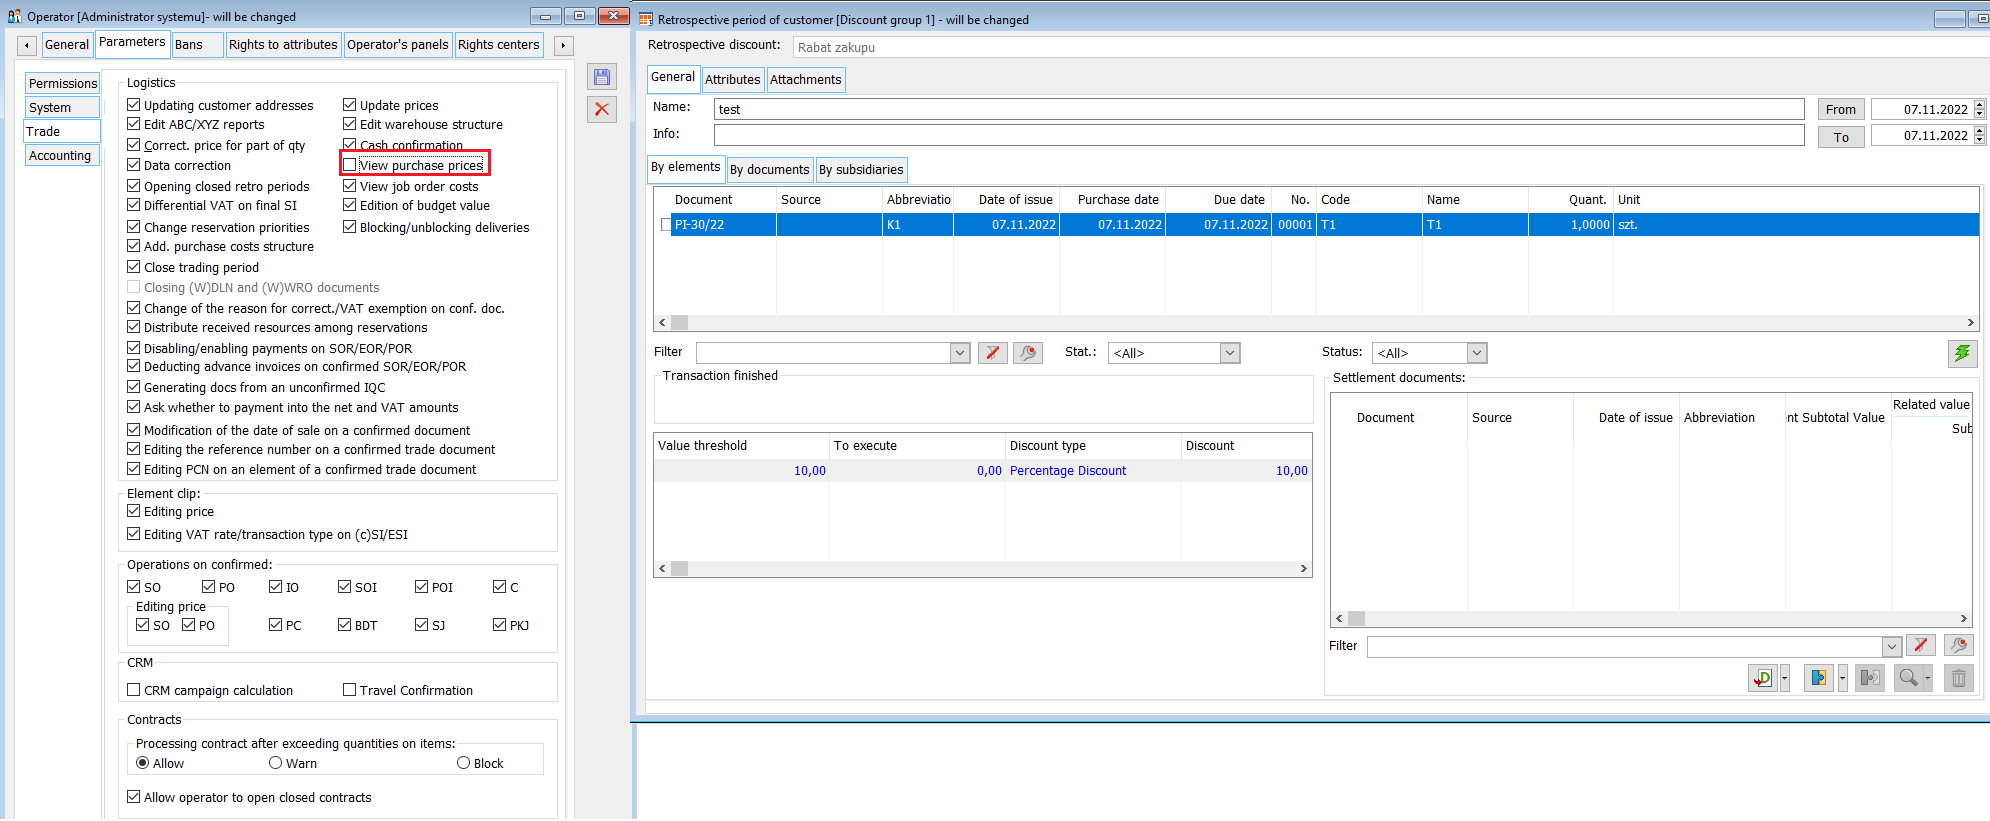This screenshot has height=821, width=1990.
Task: Select the Permissions side tab
Action: coord(63,83)
